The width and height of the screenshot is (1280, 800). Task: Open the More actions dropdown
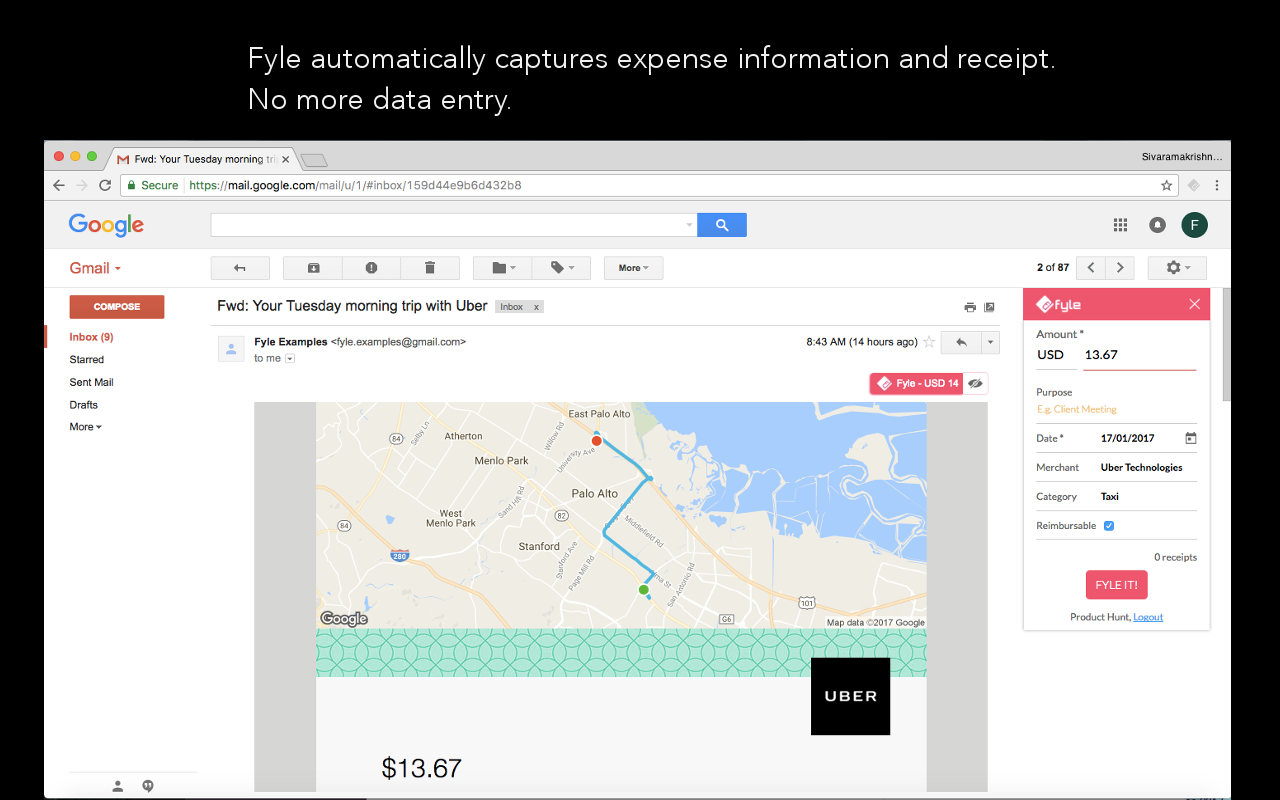[x=633, y=267]
